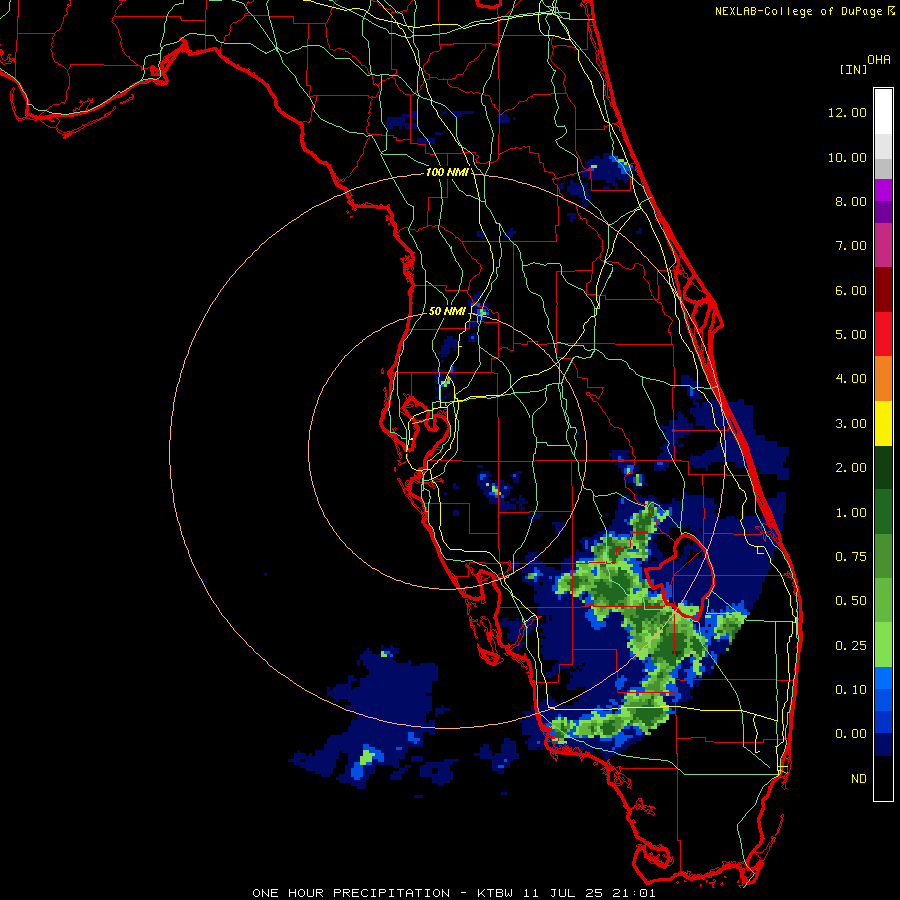Click the 100 NMI range ring label
This screenshot has height=900, width=900.
click(x=447, y=172)
